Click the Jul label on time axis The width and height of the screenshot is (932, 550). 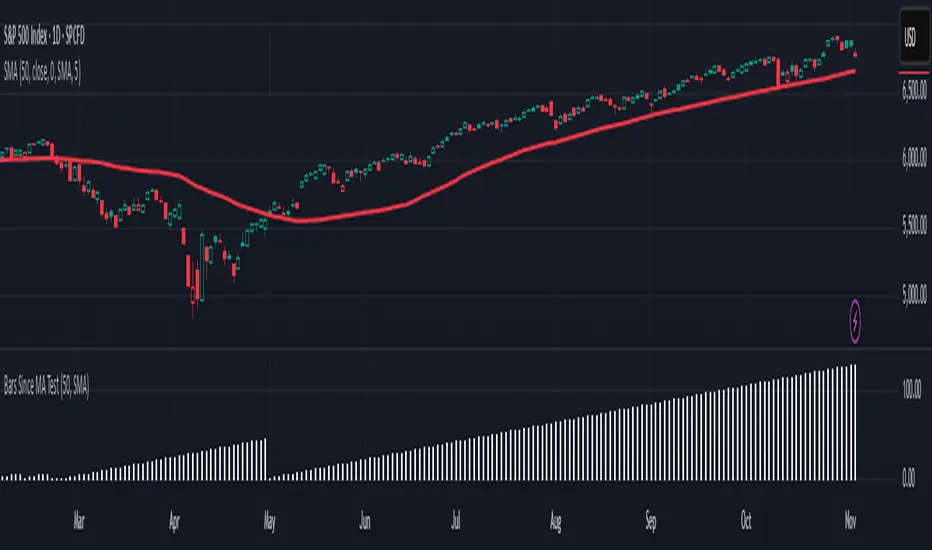456,522
